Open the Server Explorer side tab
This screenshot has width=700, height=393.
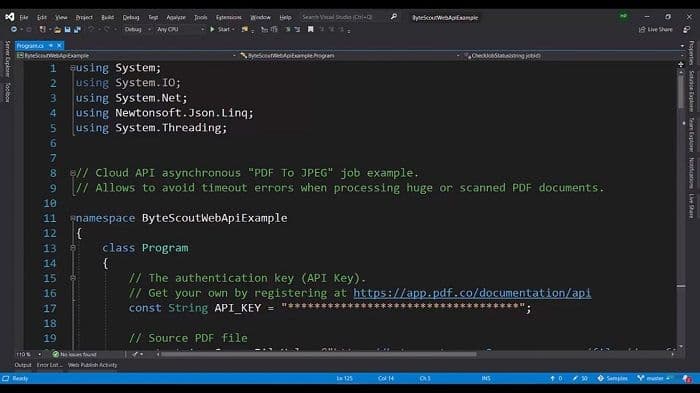click(7, 59)
